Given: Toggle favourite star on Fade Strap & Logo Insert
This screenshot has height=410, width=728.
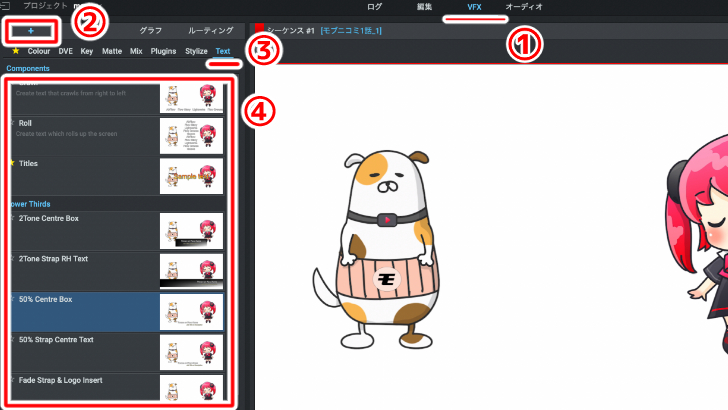Looking at the screenshot, I should [x=13, y=380].
